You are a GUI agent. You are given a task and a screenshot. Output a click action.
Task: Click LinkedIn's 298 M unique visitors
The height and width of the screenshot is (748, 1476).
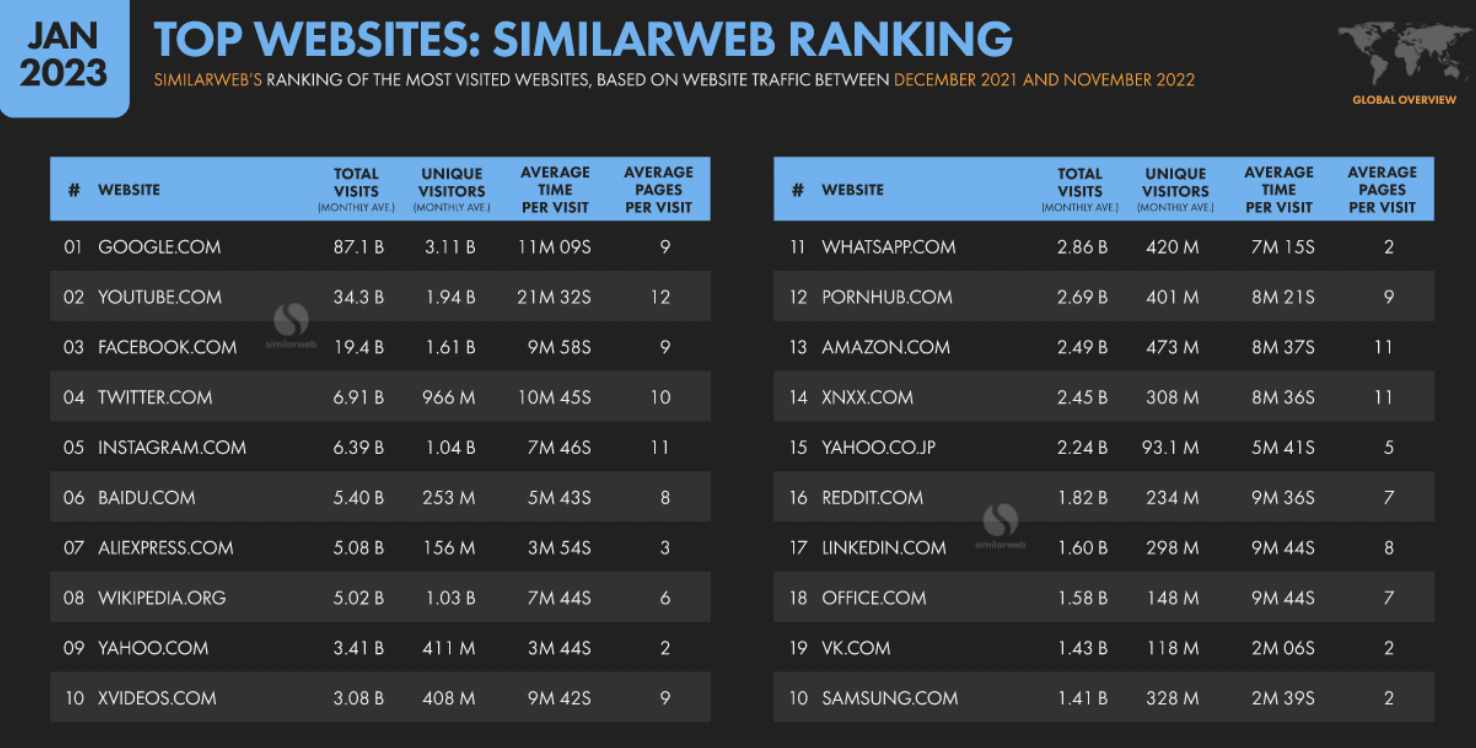[x=1173, y=547]
